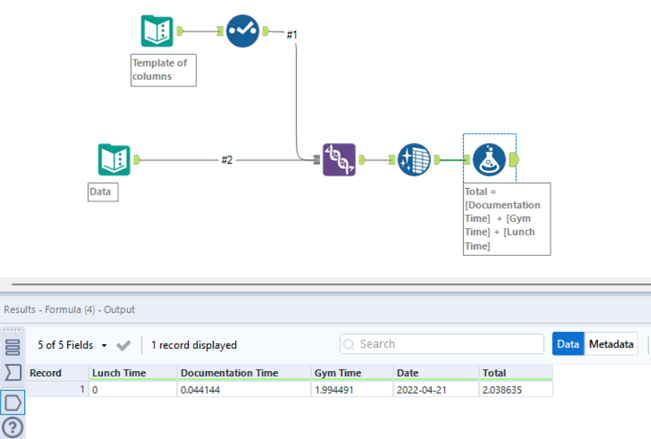
Task: Select the Data Cleansing tool
Action: click(414, 160)
